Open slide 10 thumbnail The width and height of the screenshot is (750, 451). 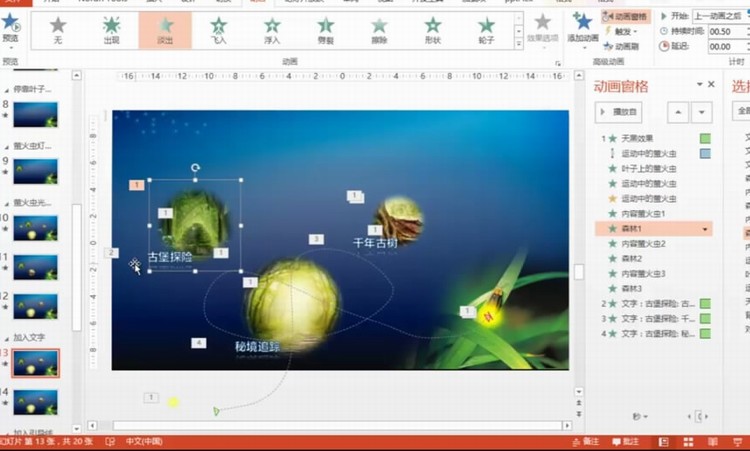point(35,228)
